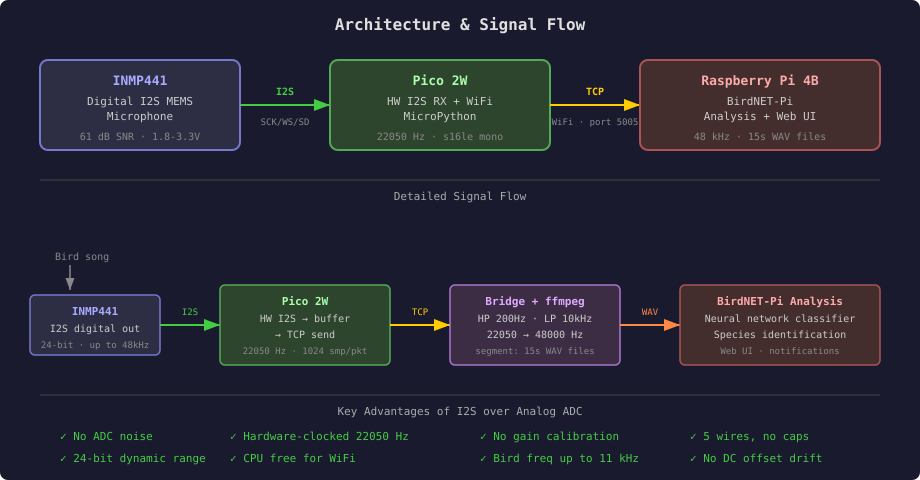
Task: Click the 'No ADC noise' advantage
Action: pyautogui.click(x=106, y=437)
